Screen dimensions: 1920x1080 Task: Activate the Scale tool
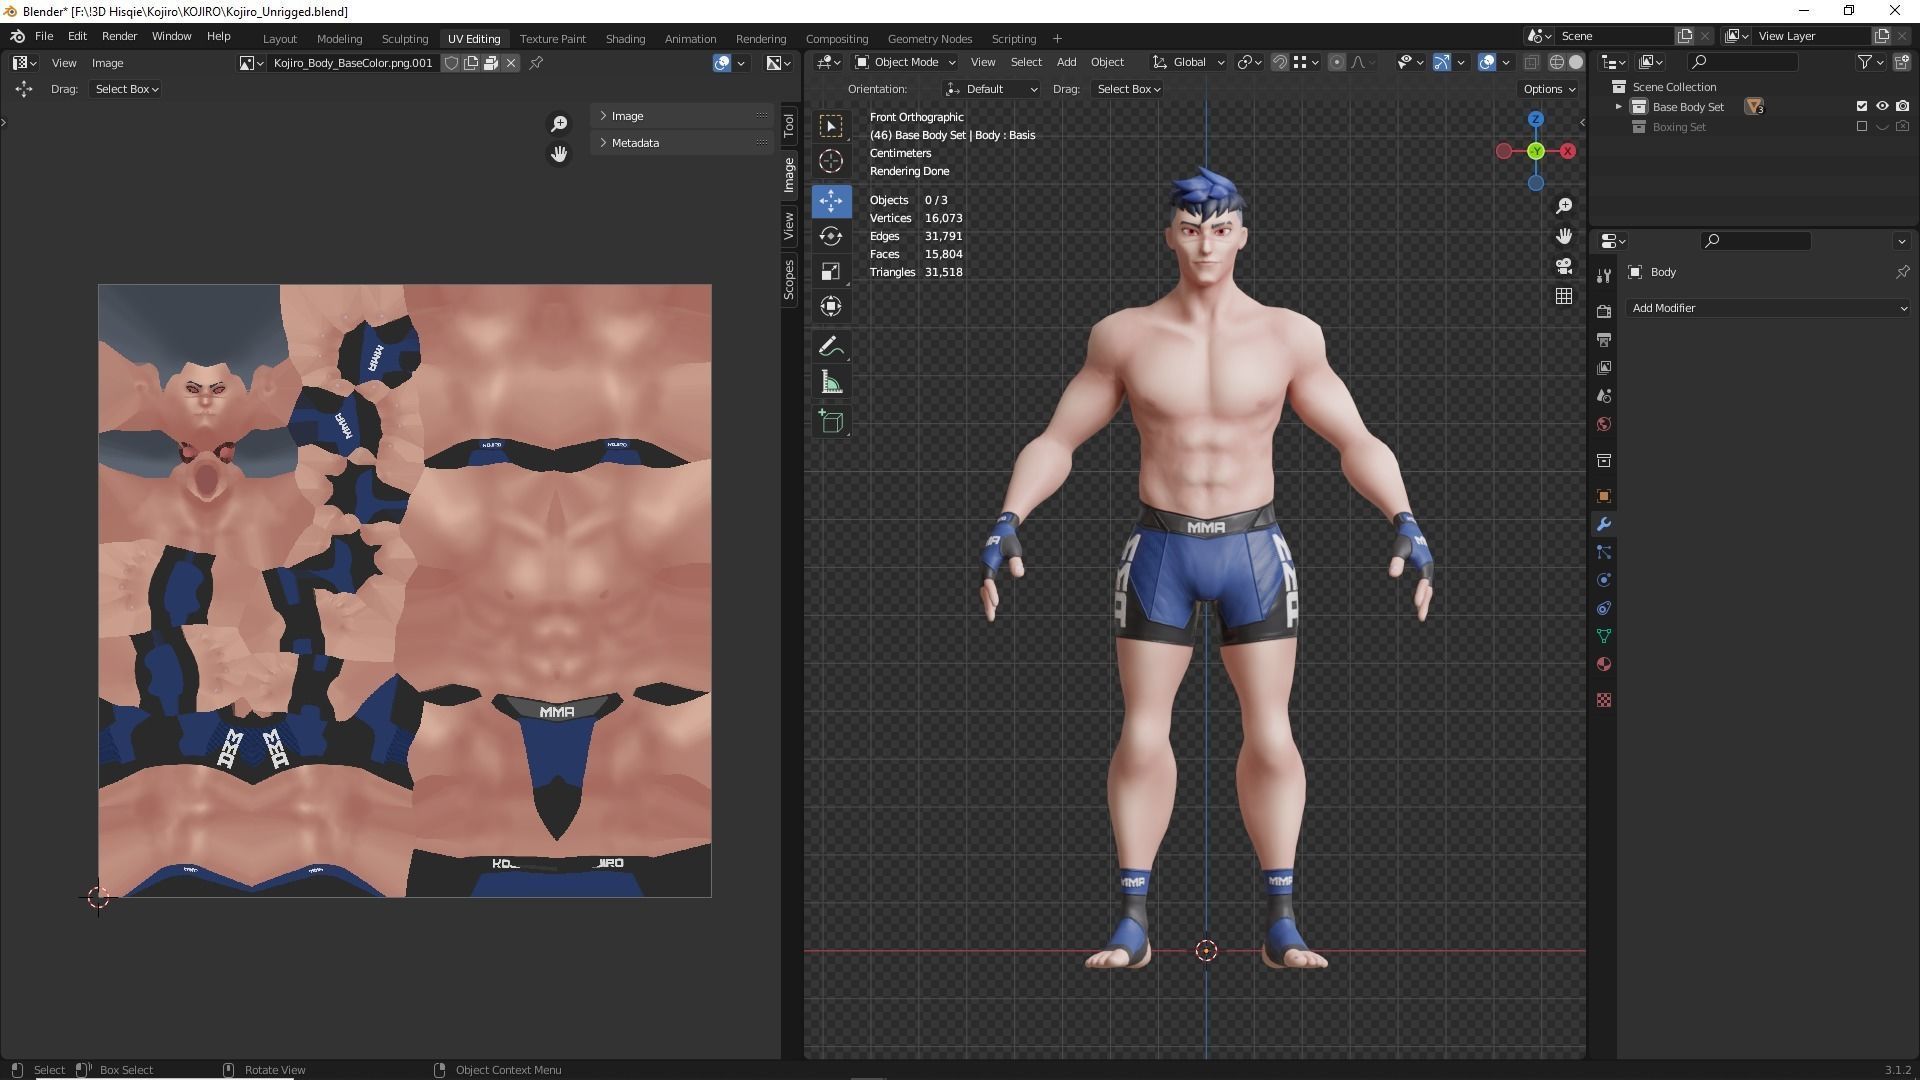pyautogui.click(x=830, y=271)
